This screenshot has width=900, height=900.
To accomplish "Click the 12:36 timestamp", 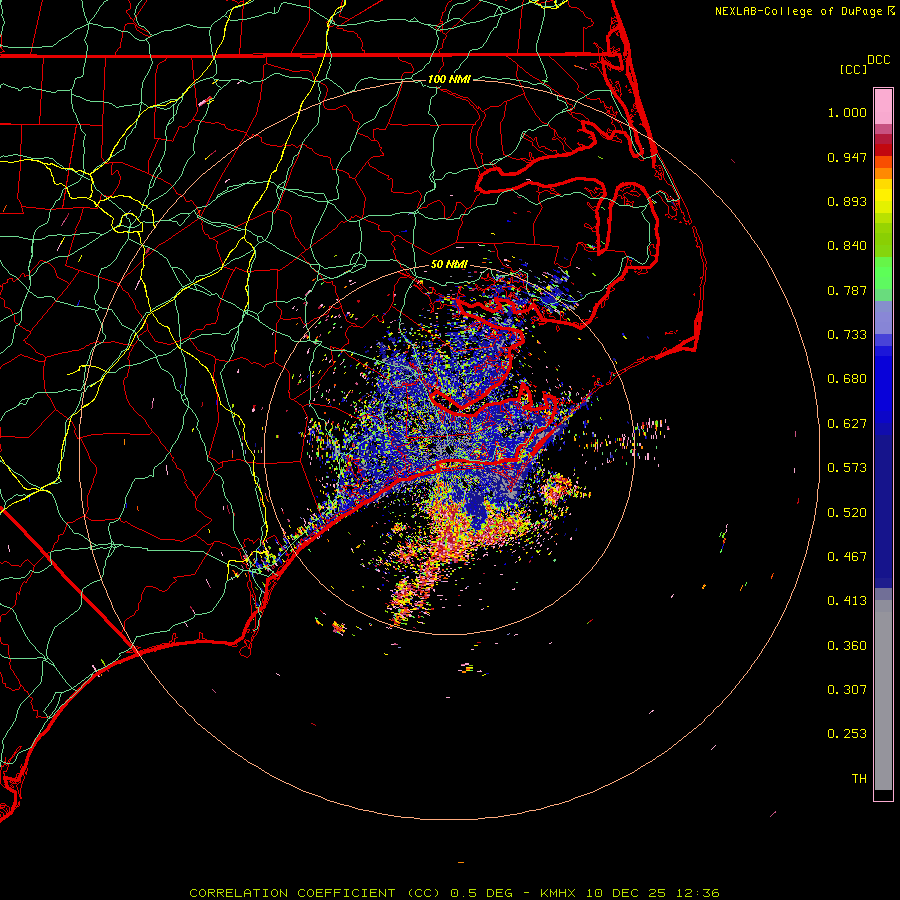I will (699, 893).
